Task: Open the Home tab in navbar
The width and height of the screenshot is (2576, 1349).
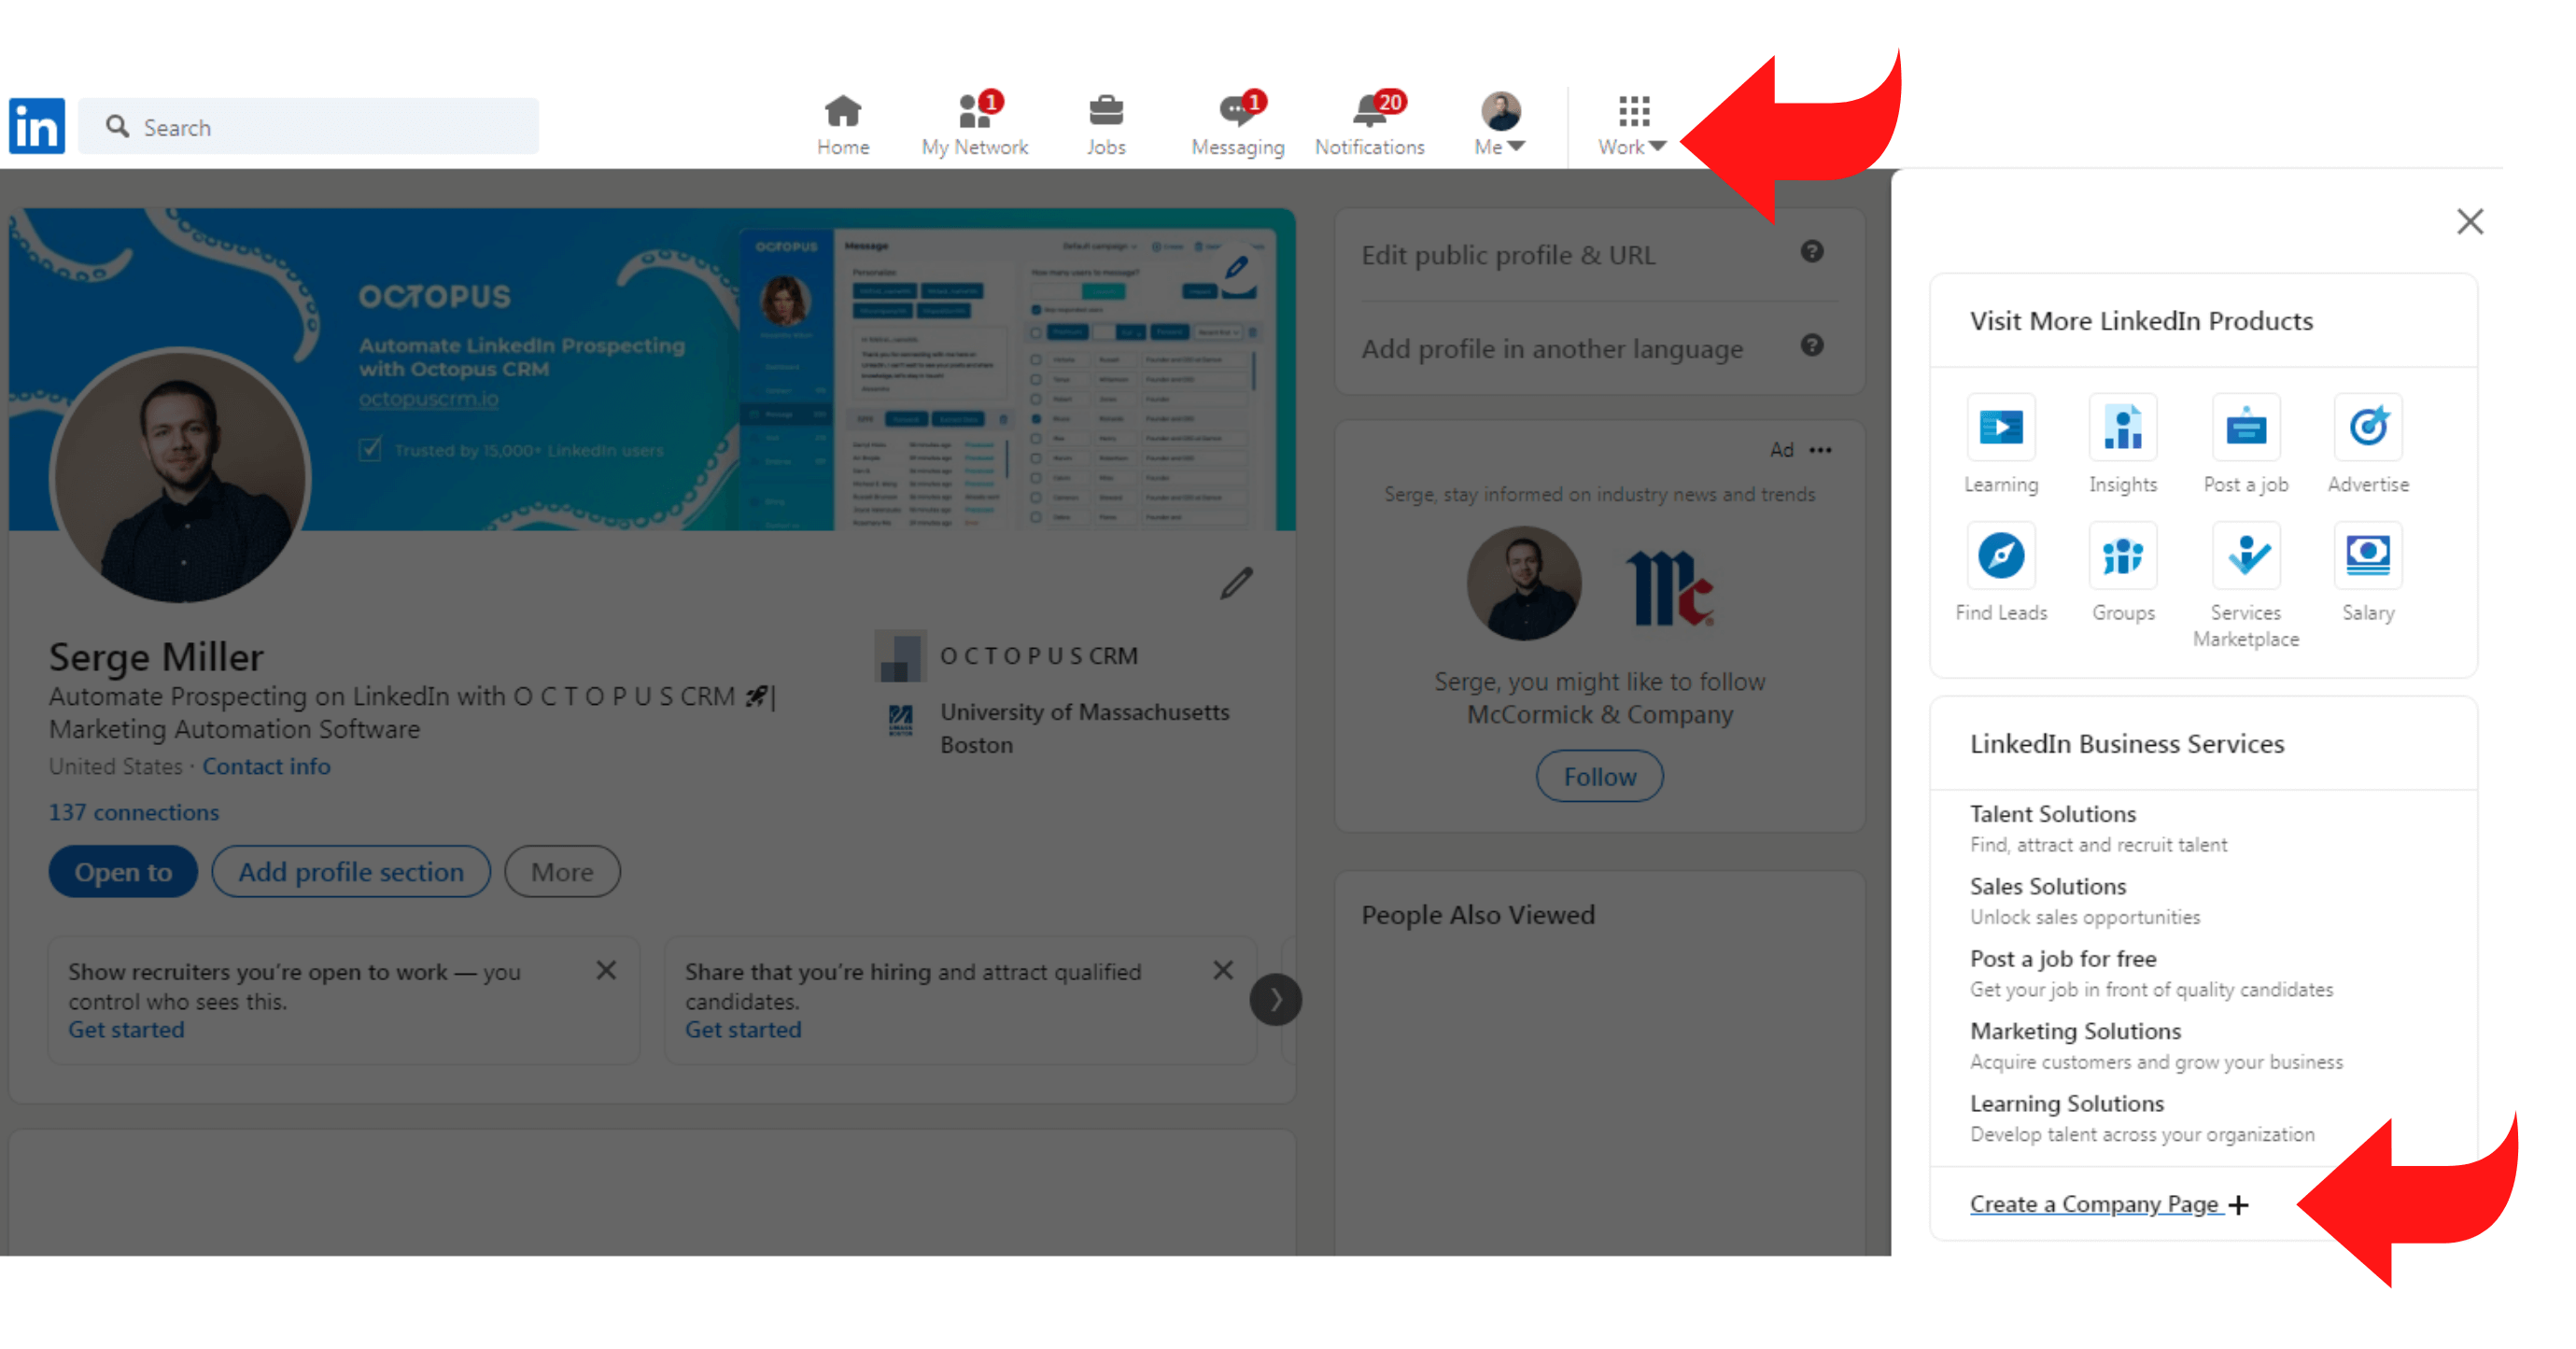Action: pyautogui.click(x=841, y=119)
